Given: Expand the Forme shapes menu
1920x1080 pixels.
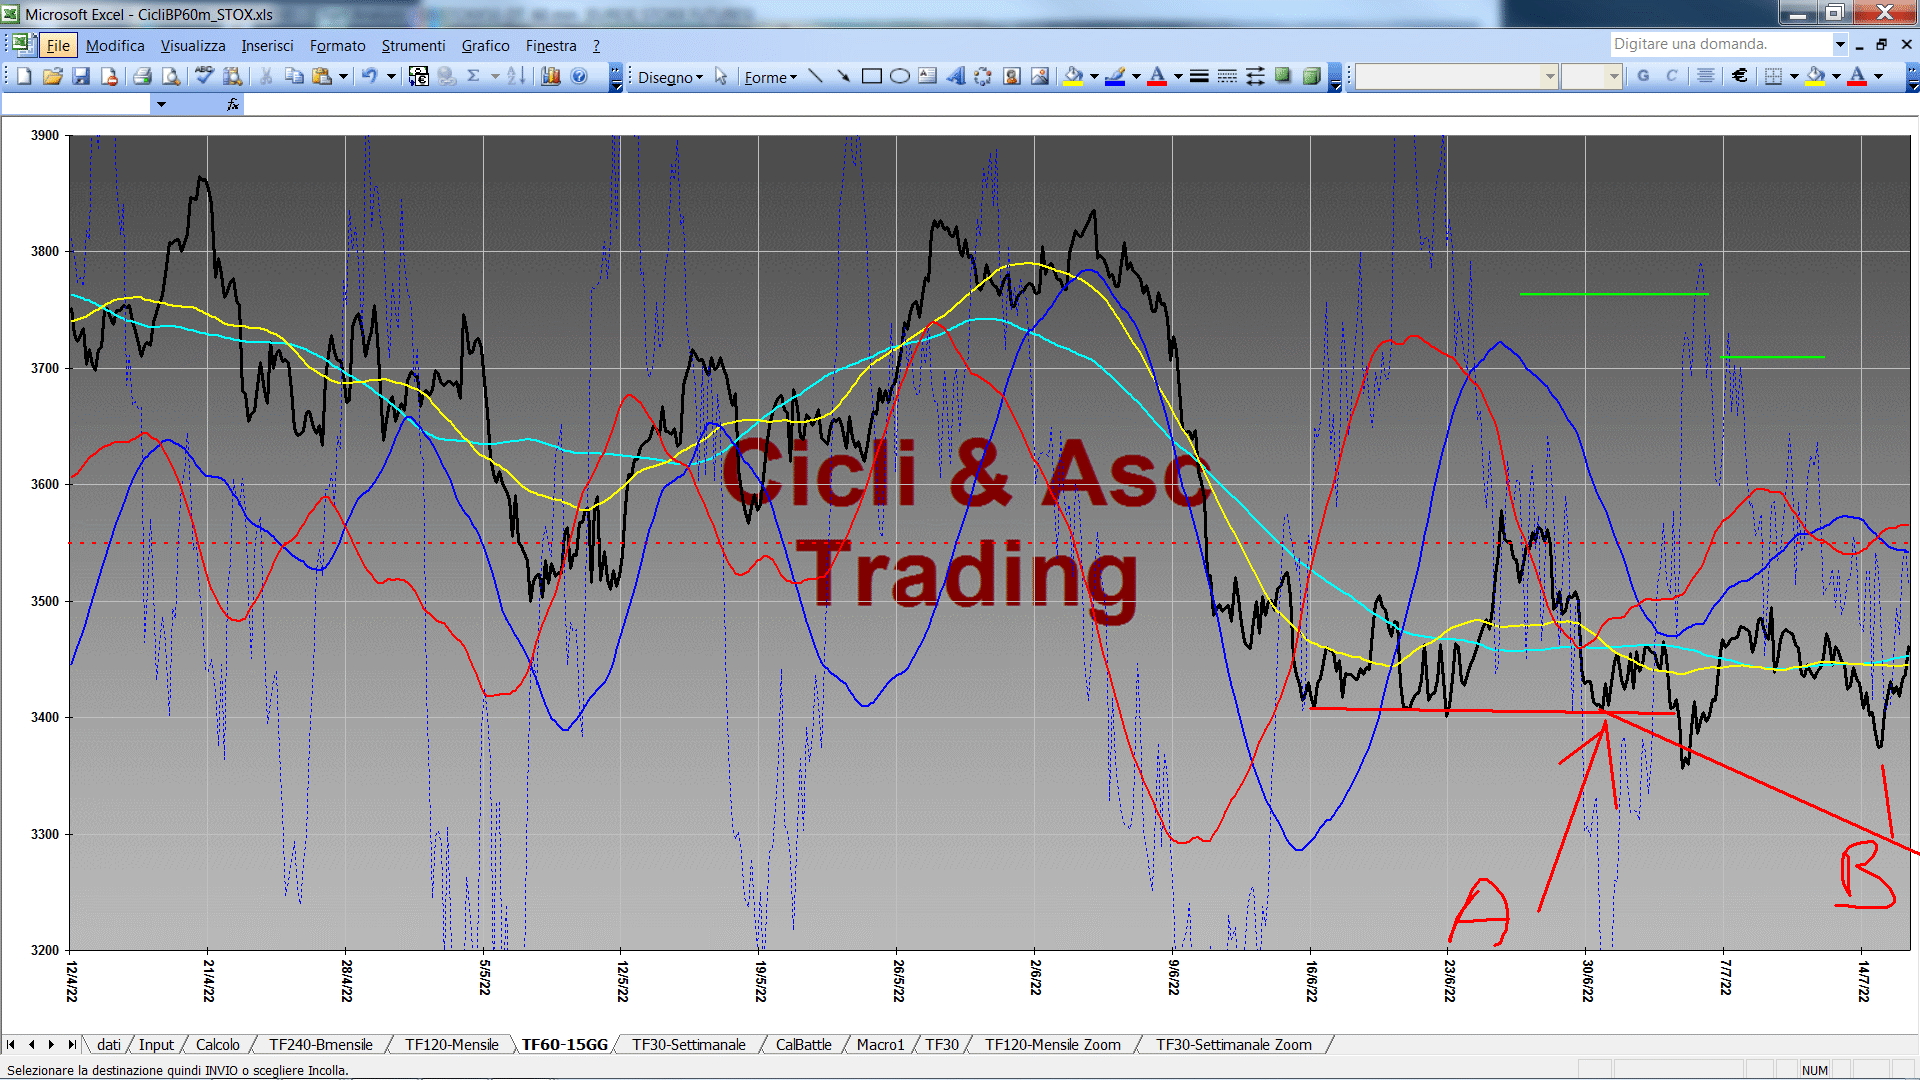Looking at the screenshot, I should pos(770,77).
